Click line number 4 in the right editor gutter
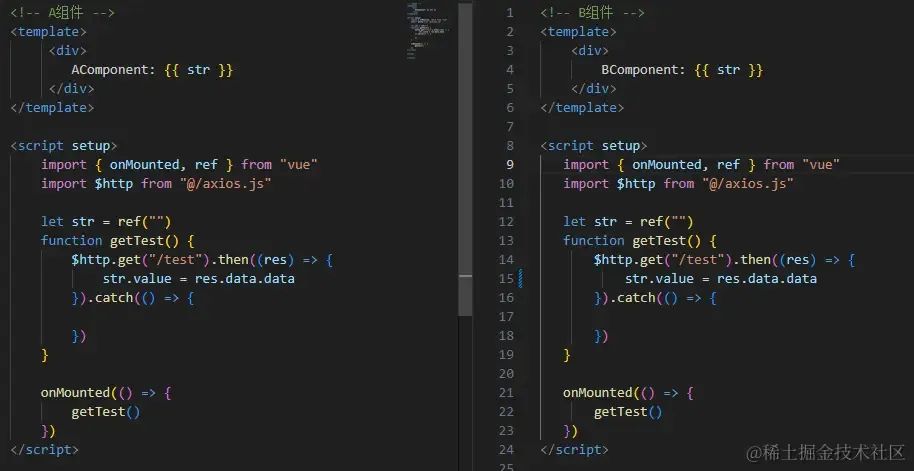Viewport: 914px width, 471px height. tap(510, 70)
